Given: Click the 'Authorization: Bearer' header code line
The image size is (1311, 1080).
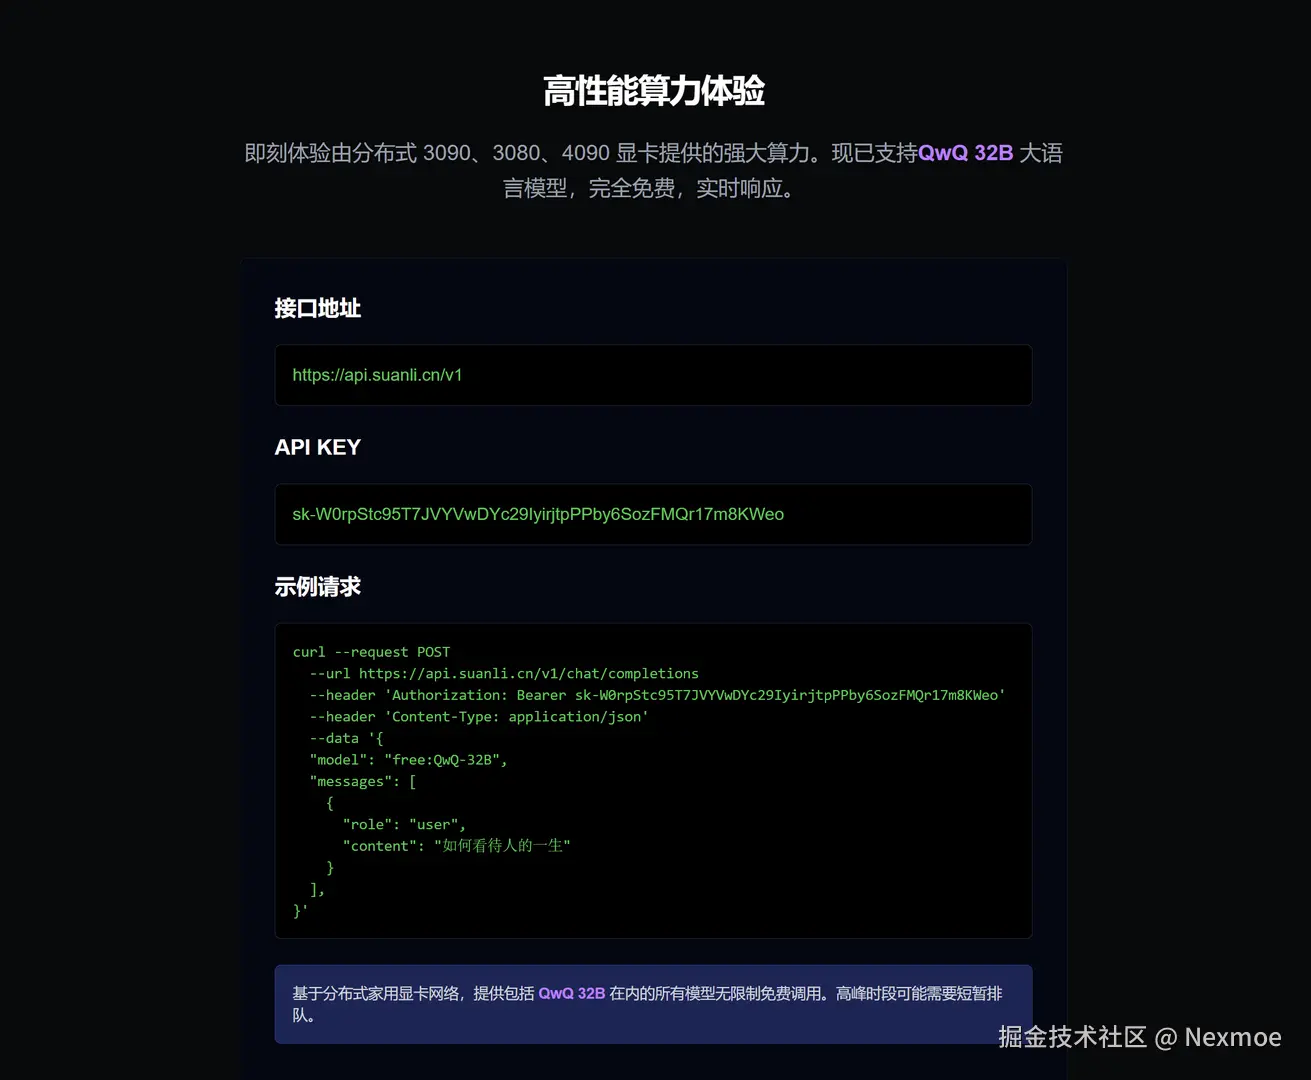Looking at the screenshot, I should click(x=657, y=695).
